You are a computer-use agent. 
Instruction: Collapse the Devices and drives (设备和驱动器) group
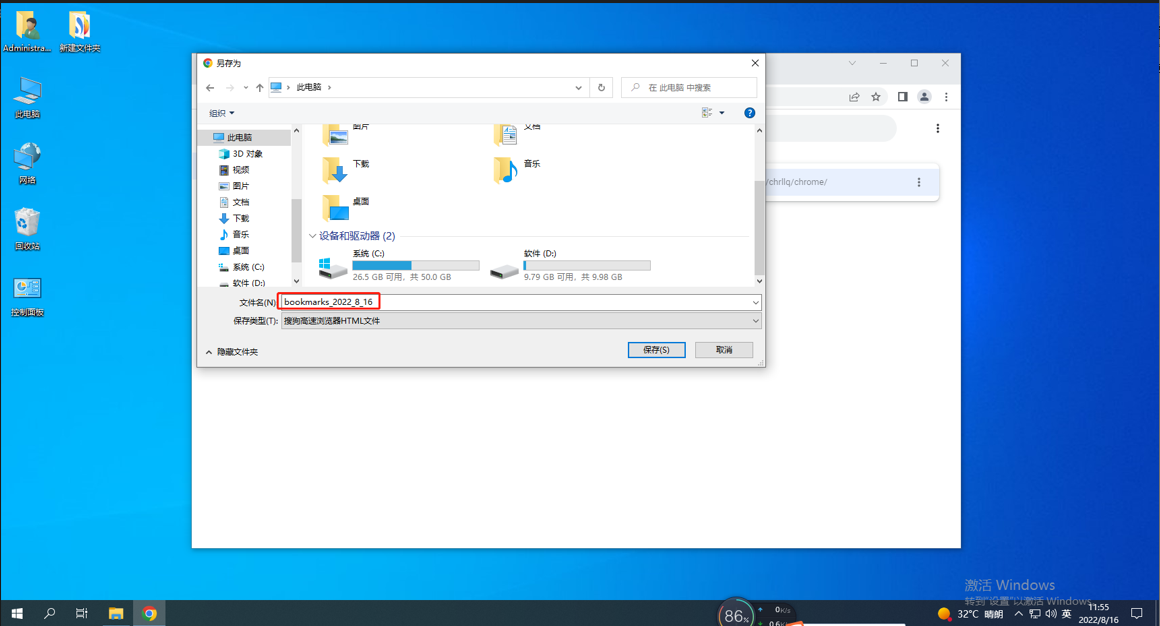point(313,236)
